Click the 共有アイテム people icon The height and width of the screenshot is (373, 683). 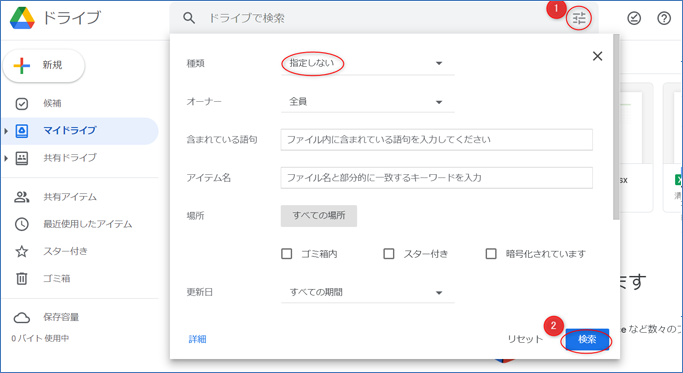(22, 197)
